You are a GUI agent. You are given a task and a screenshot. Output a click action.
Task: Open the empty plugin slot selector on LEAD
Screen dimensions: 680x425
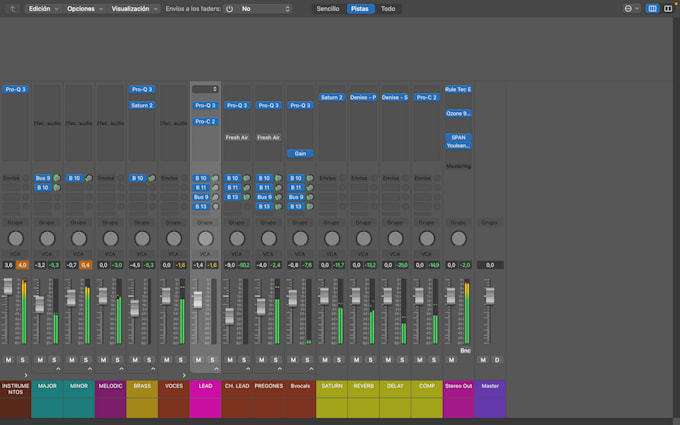205,89
